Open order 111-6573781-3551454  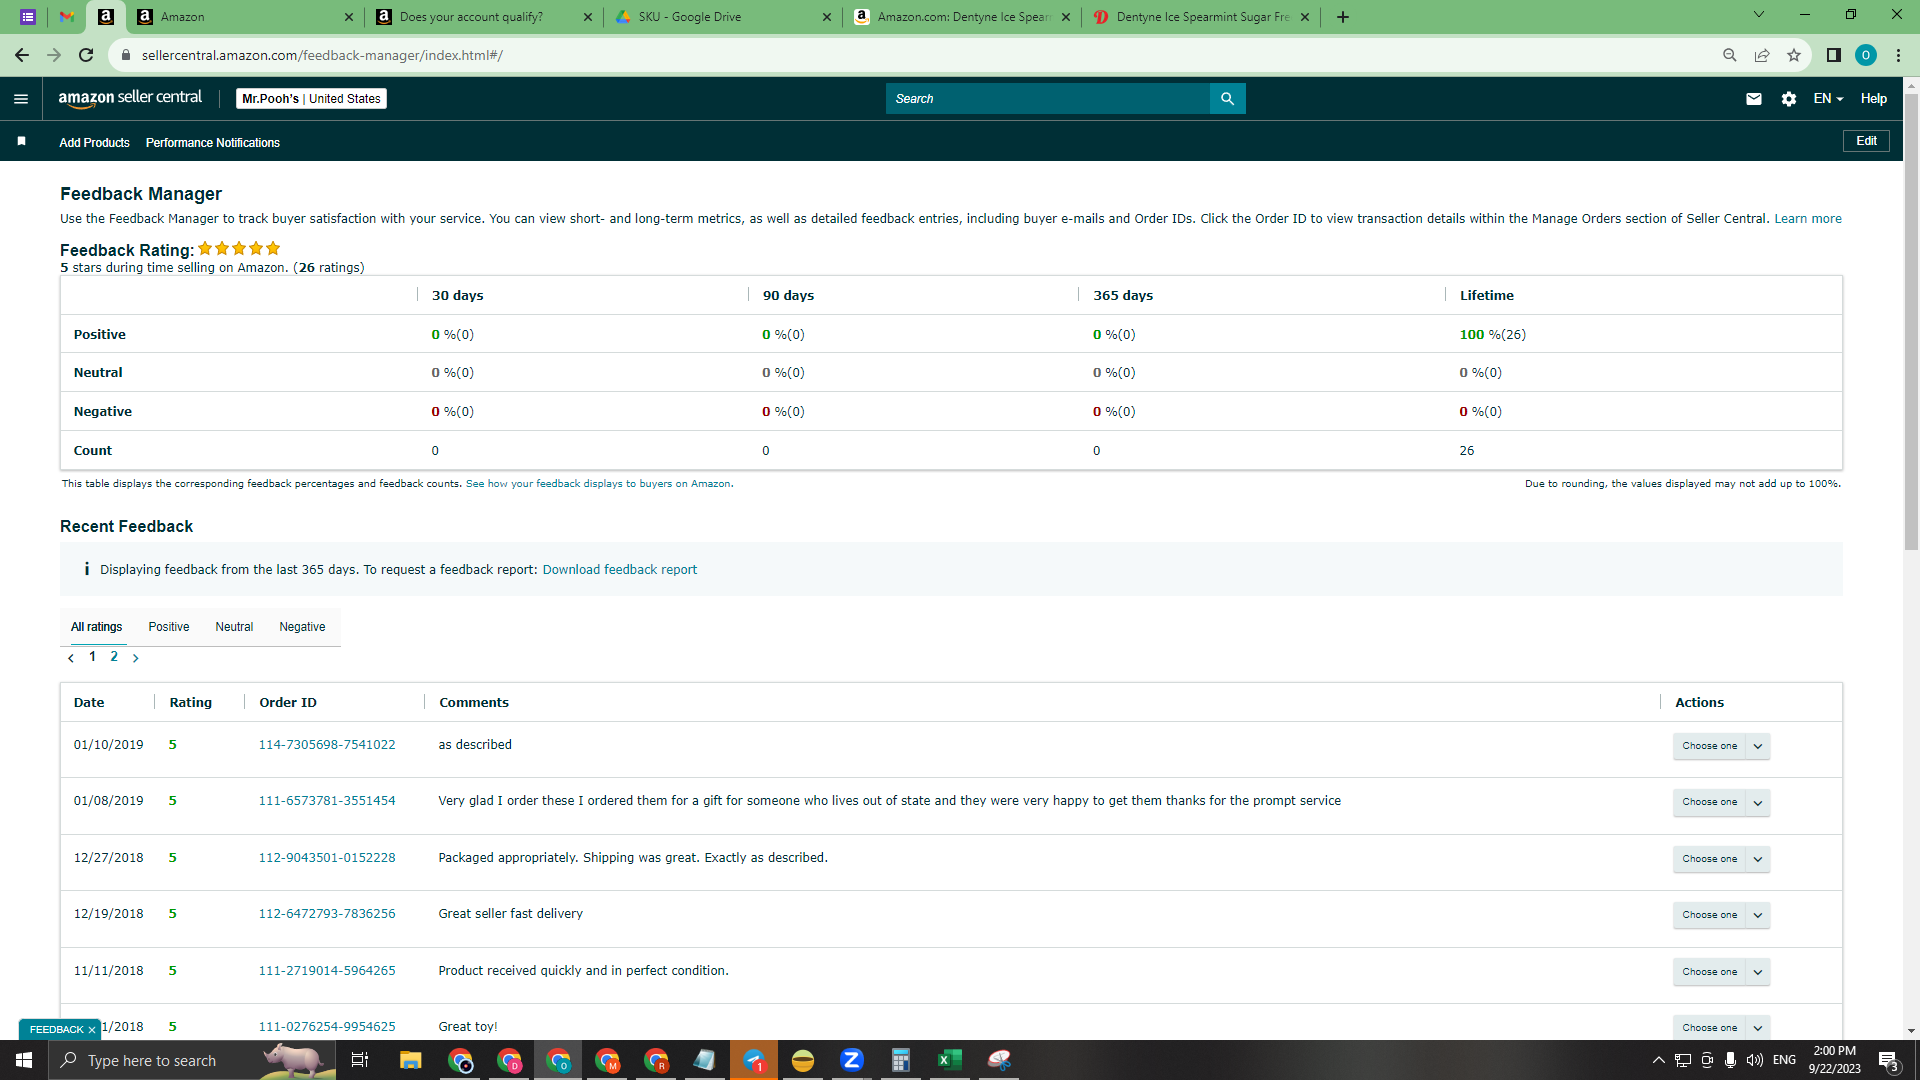point(327,801)
